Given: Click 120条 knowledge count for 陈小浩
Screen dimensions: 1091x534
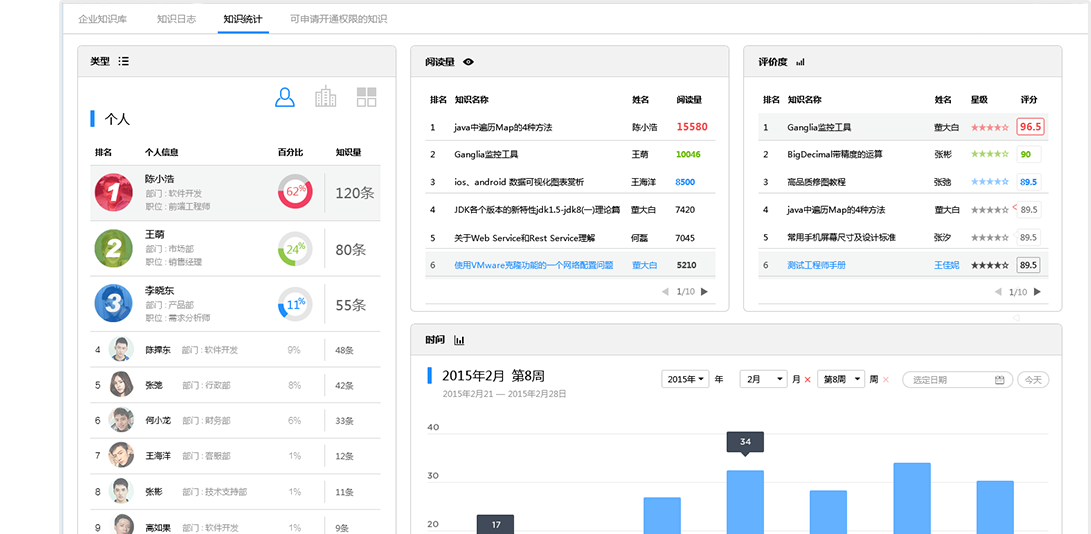Looking at the screenshot, I should (x=355, y=193).
